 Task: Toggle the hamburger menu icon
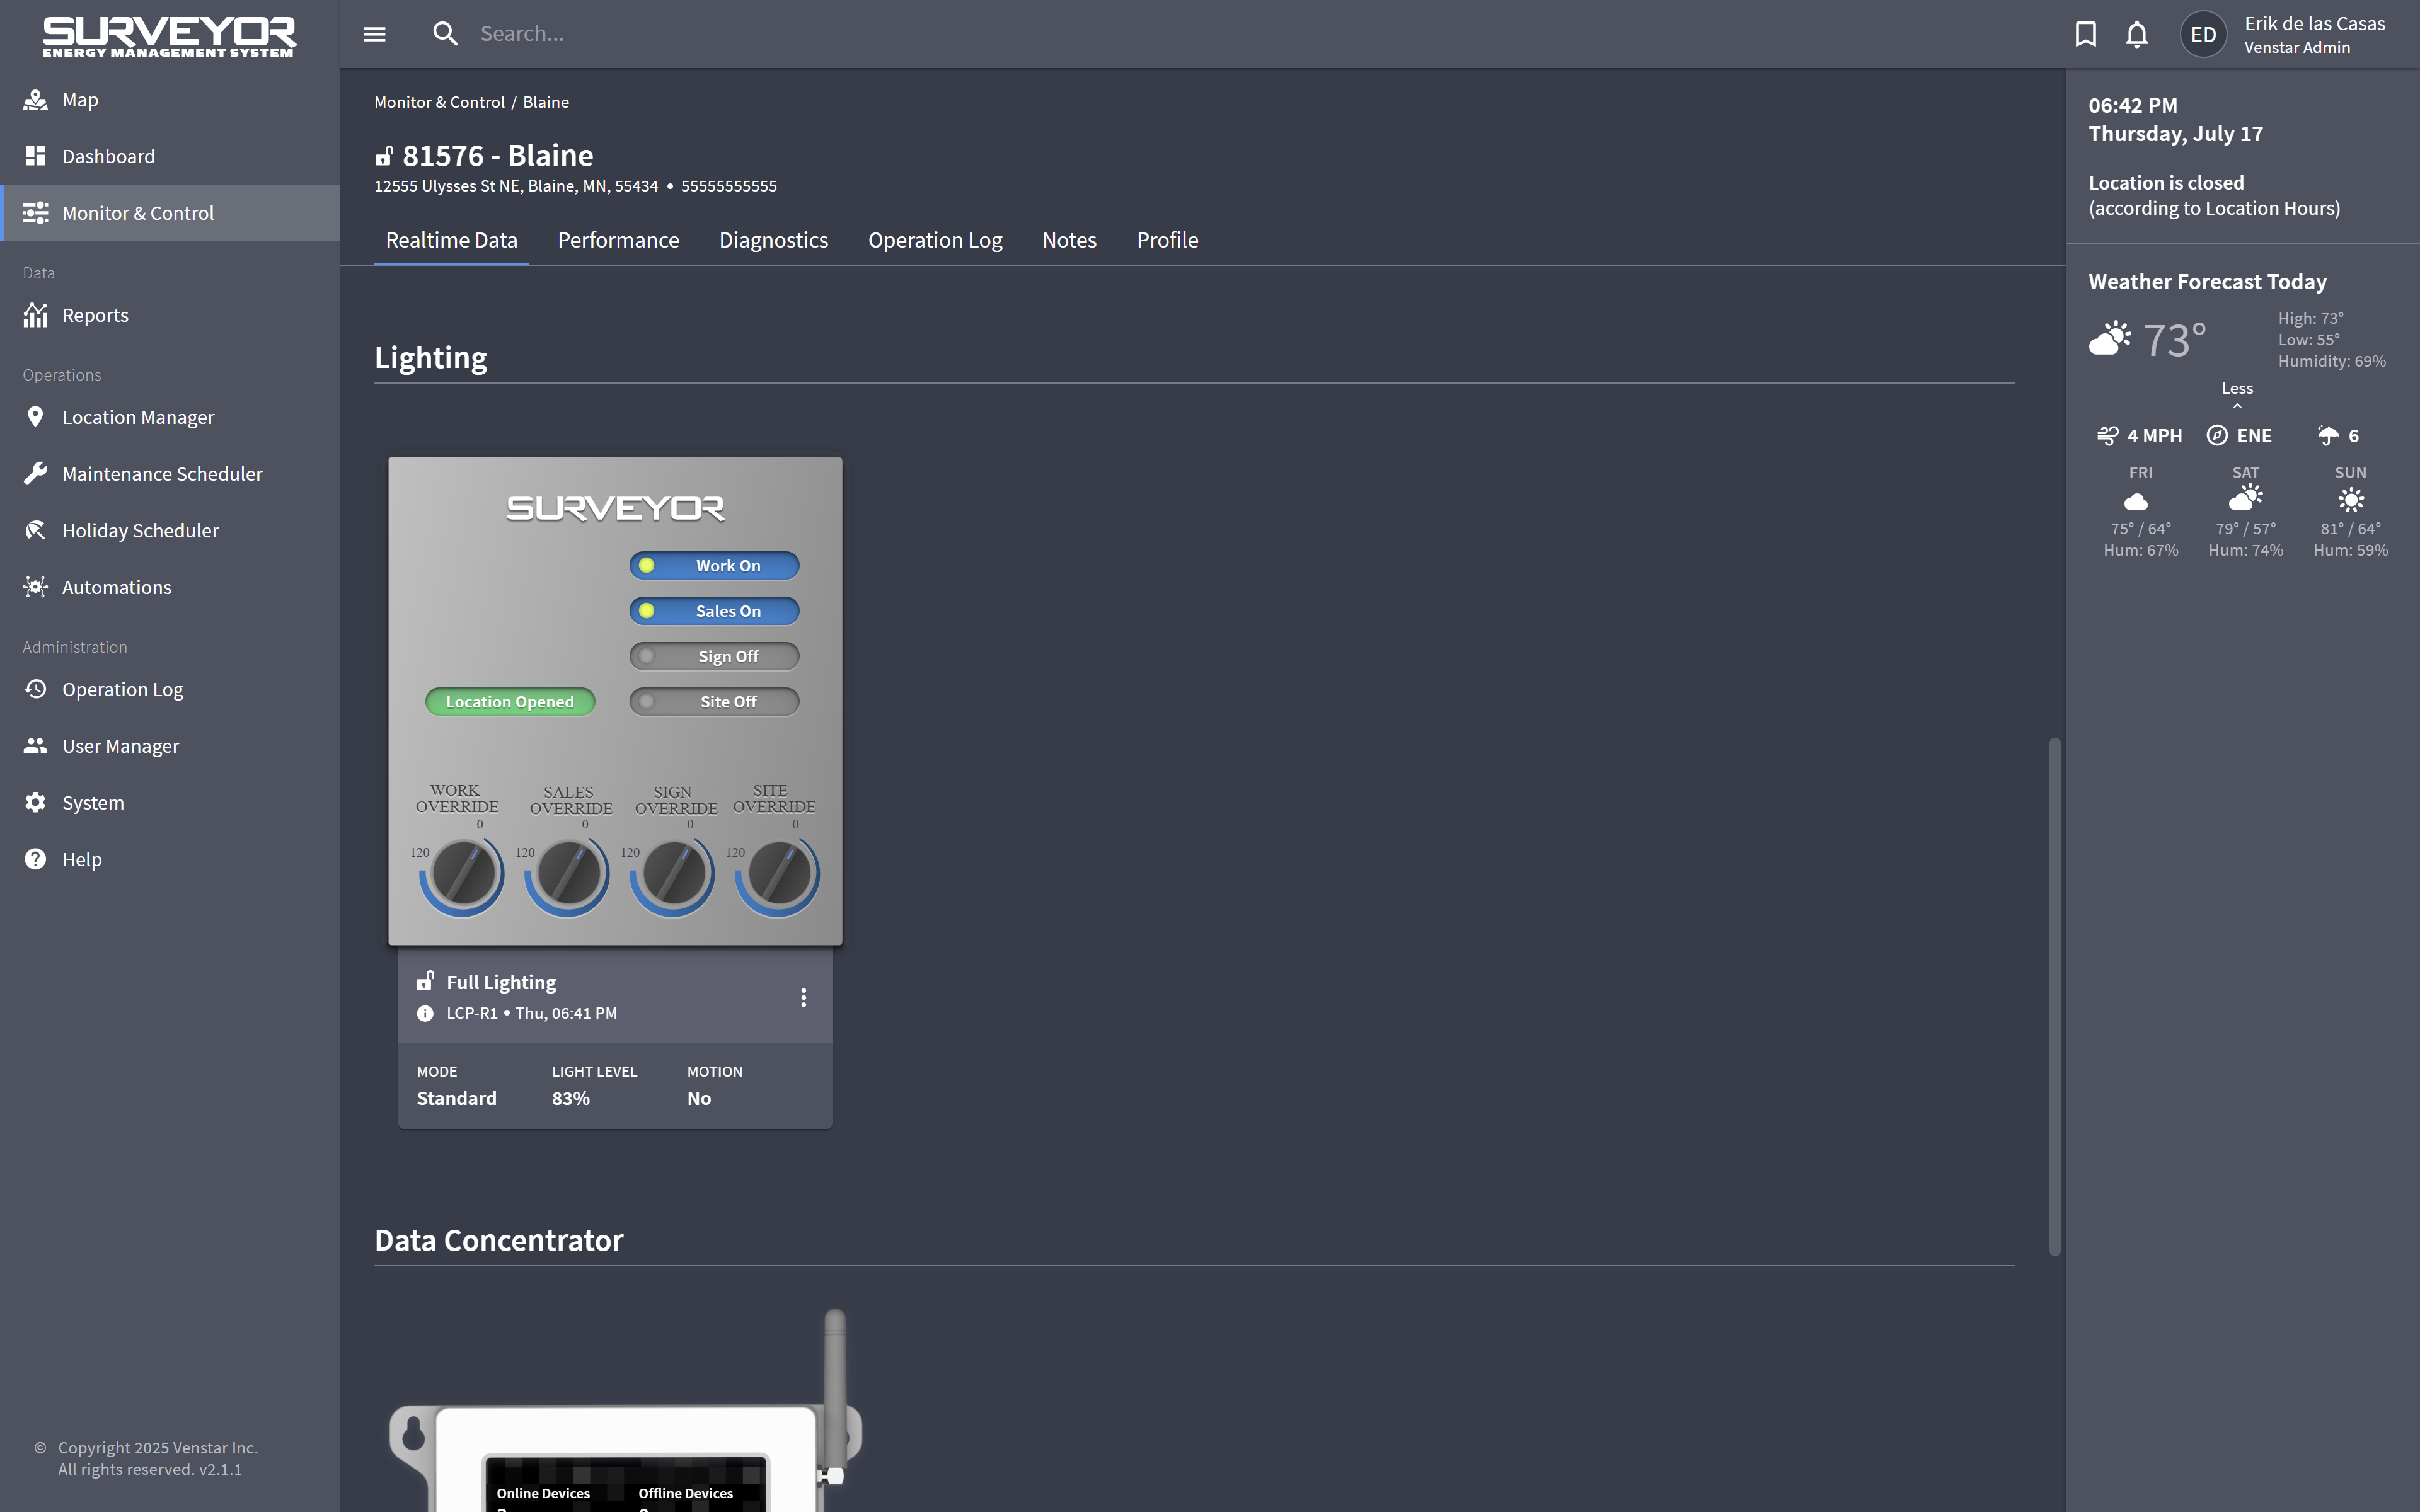374,34
